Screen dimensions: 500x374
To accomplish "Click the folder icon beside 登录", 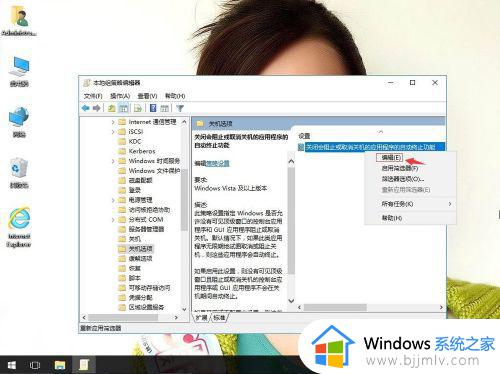I will pyautogui.click(x=122, y=190).
